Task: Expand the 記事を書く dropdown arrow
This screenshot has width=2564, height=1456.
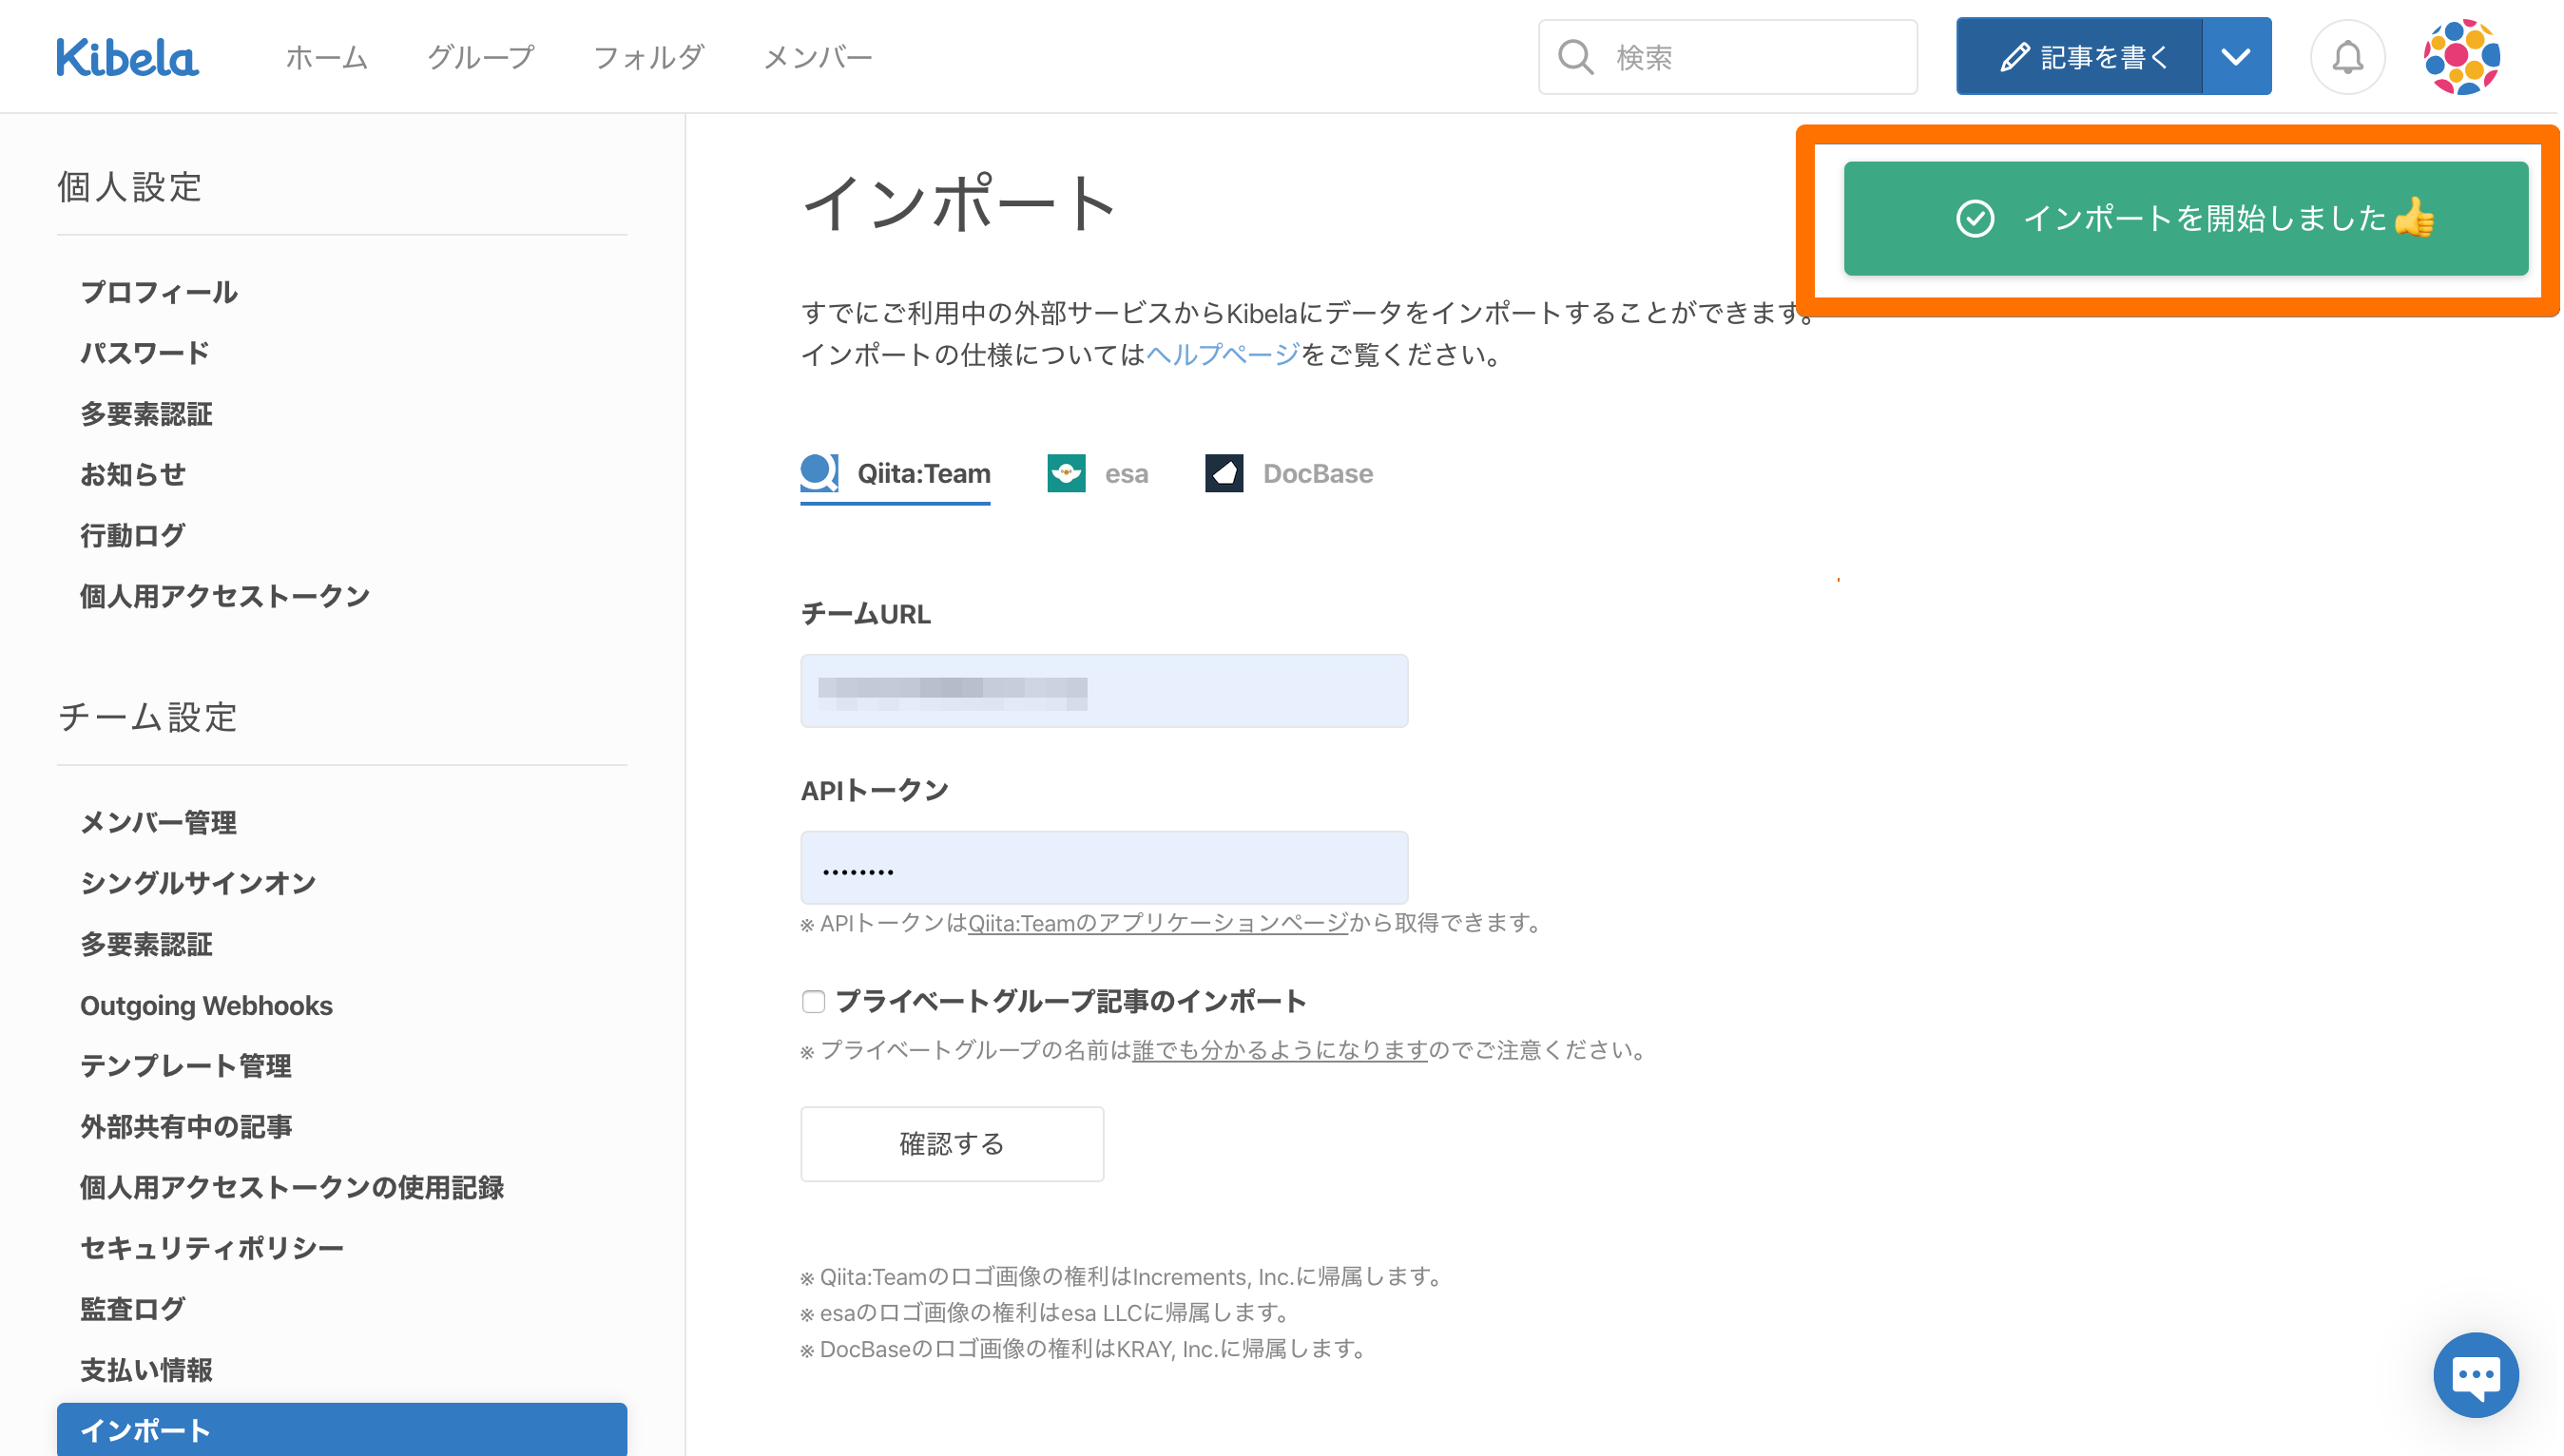Action: pos(2236,57)
